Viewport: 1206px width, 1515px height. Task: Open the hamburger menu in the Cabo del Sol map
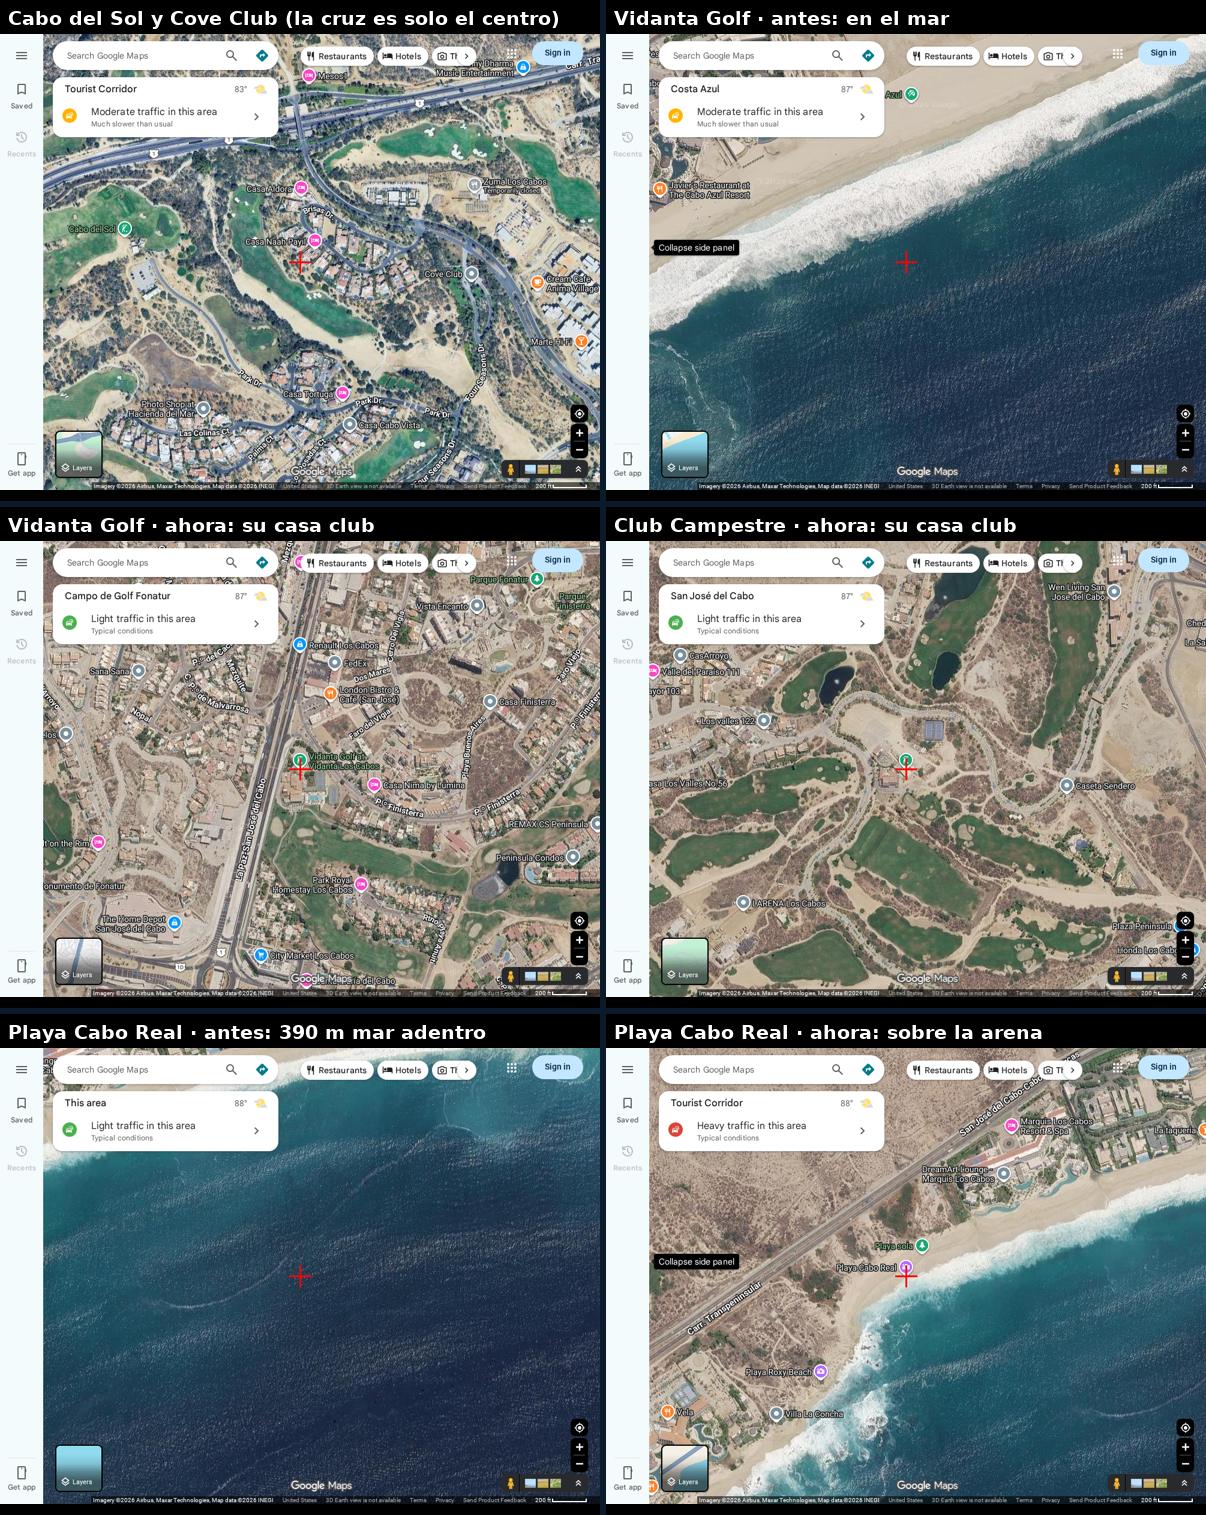pos(21,56)
